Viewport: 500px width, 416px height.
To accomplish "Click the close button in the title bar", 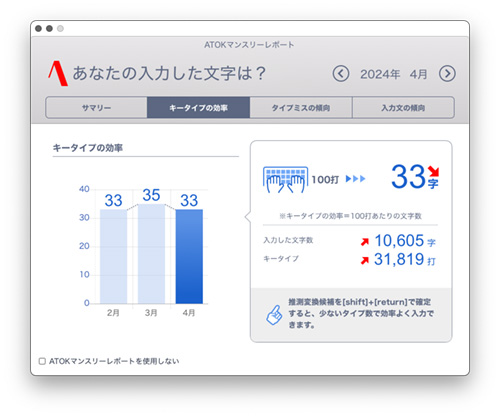I will point(38,29).
